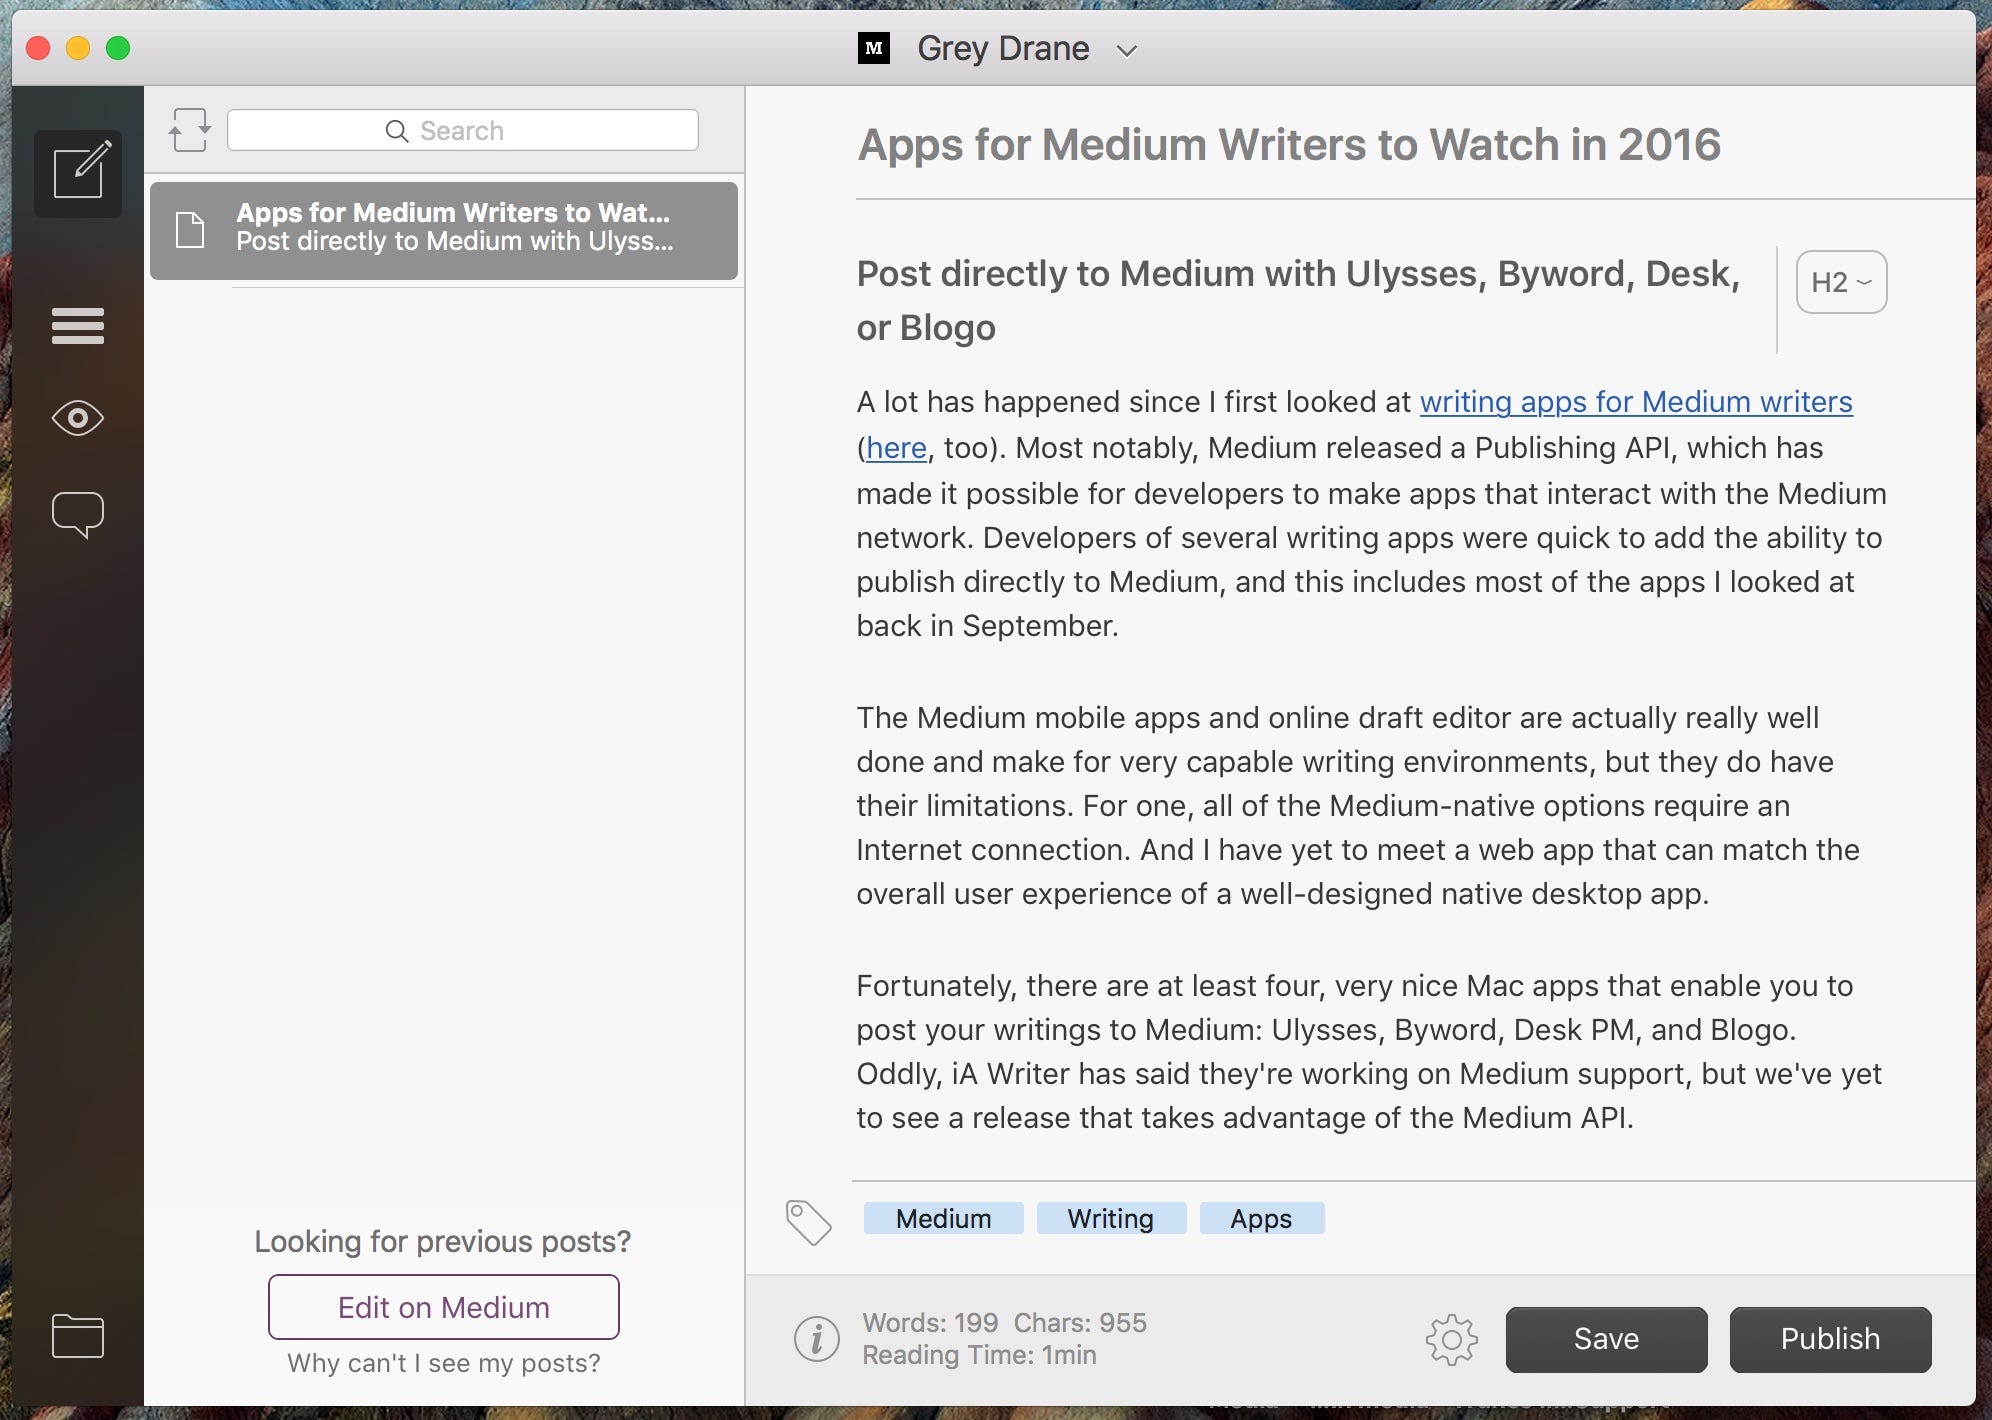
Task: Expand the Grey Drane account dropdown
Action: [x=1127, y=50]
